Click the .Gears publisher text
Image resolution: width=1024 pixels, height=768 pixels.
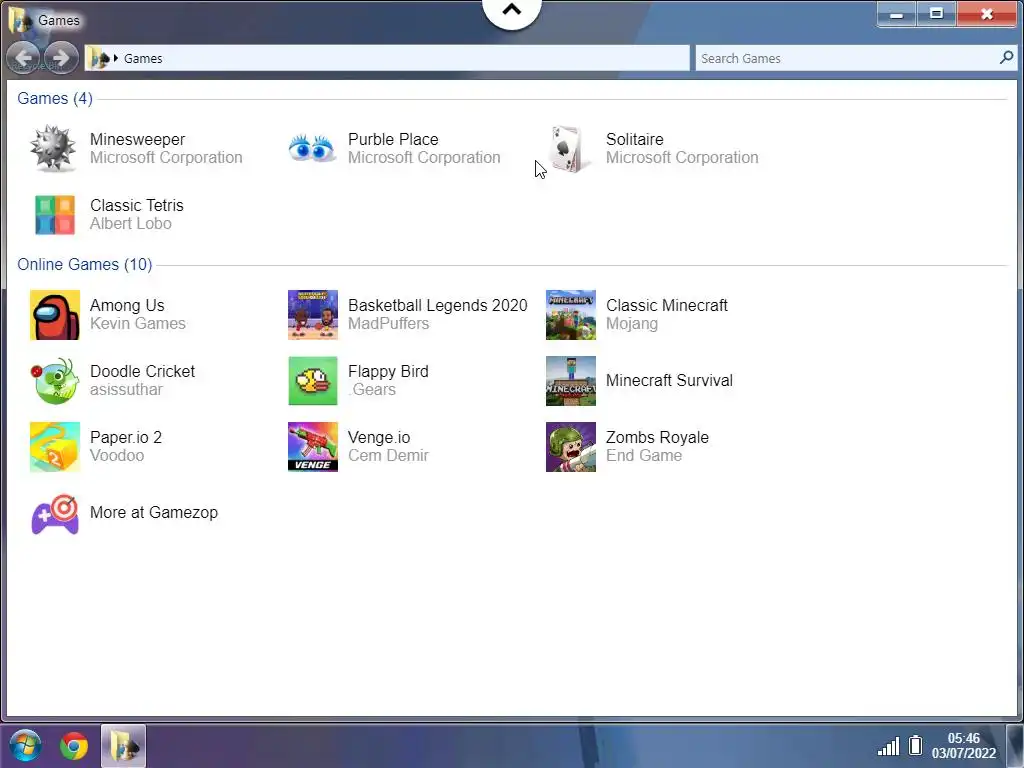point(372,389)
